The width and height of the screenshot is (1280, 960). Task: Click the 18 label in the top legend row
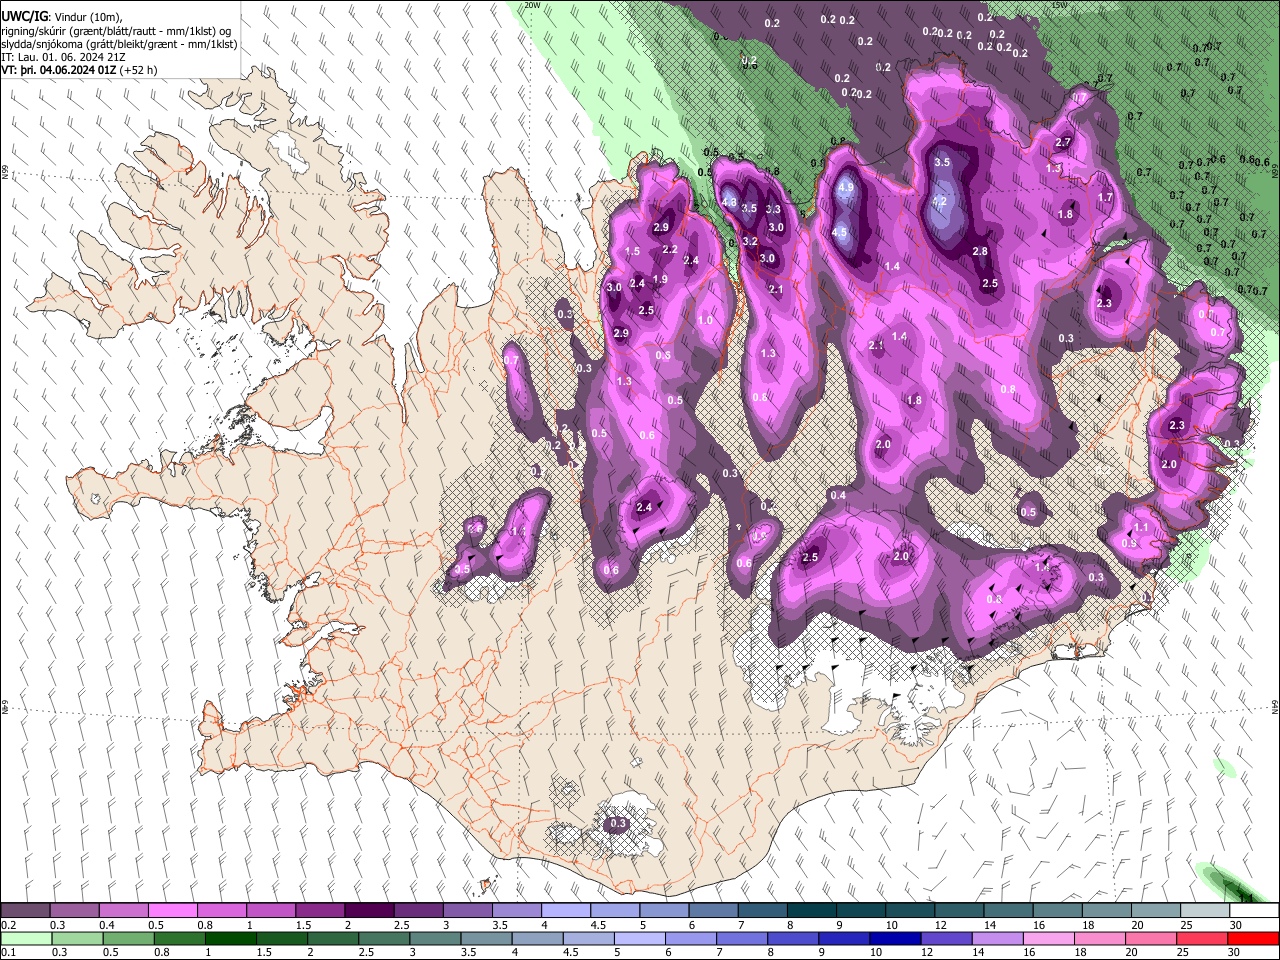(x=1089, y=925)
